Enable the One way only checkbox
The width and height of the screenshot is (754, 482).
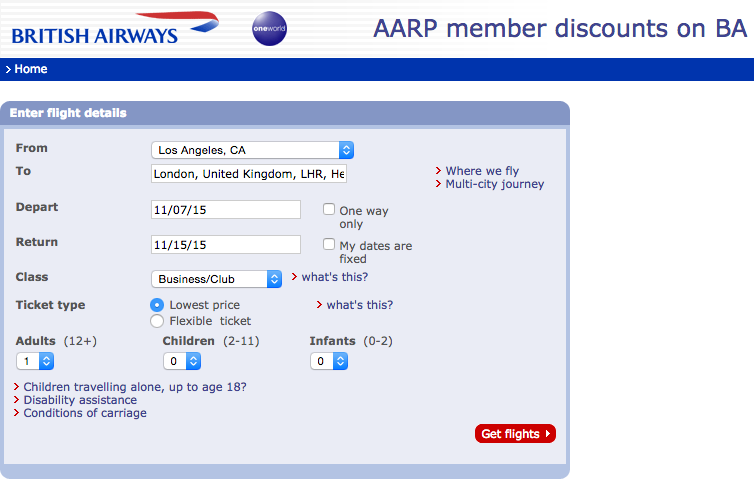tap(329, 210)
